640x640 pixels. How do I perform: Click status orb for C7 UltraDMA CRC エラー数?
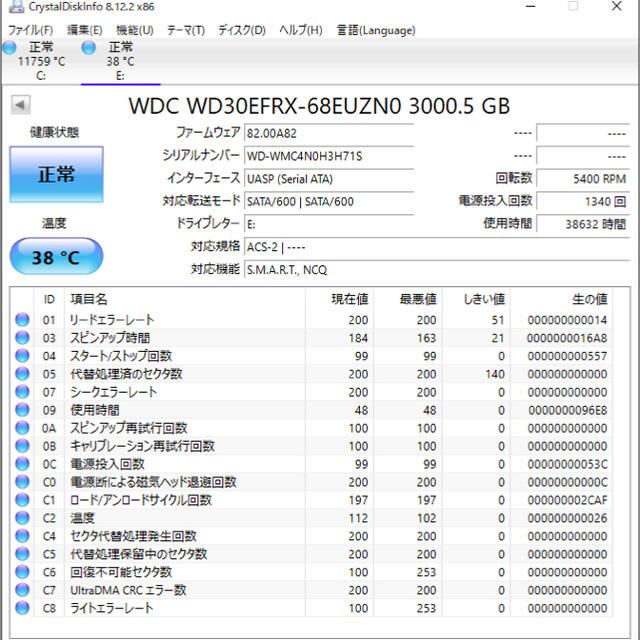click(x=22, y=589)
